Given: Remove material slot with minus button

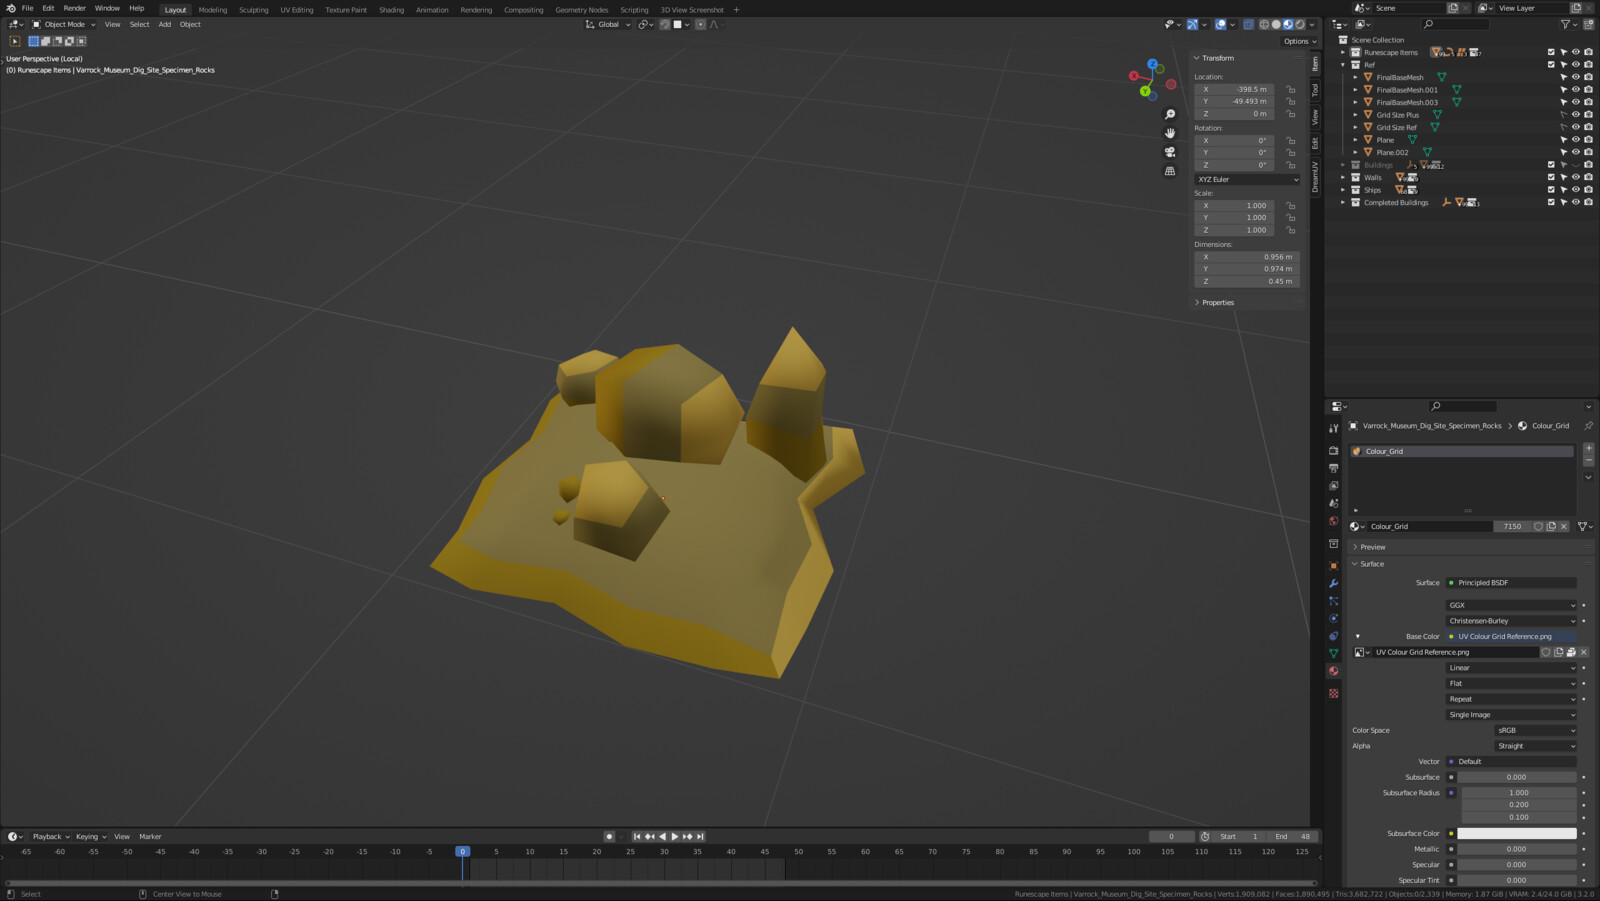Looking at the screenshot, I should pyautogui.click(x=1588, y=461).
